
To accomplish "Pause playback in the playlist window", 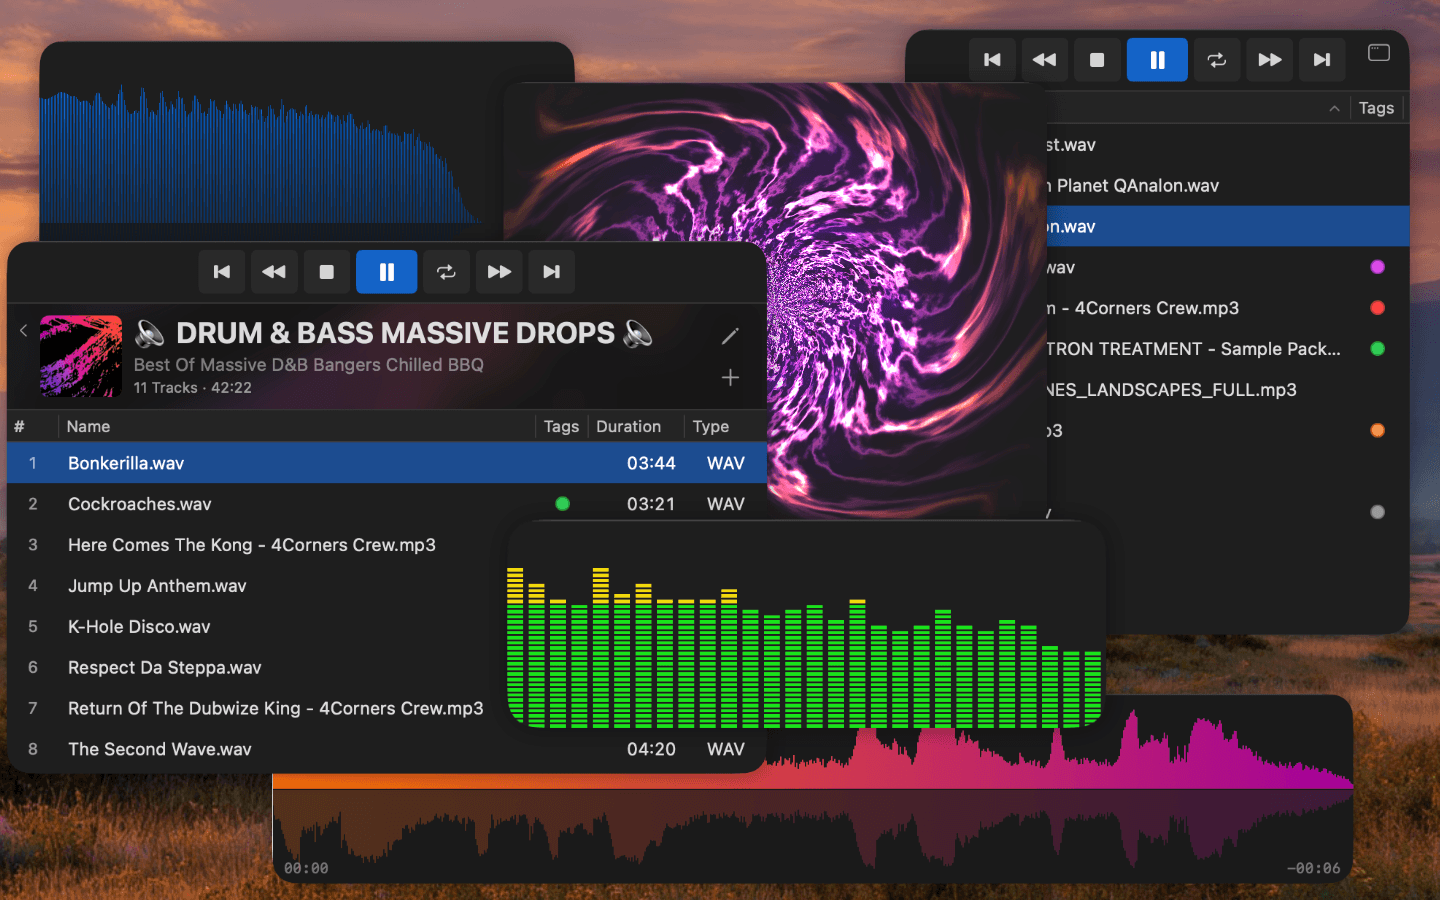I will (386, 272).
